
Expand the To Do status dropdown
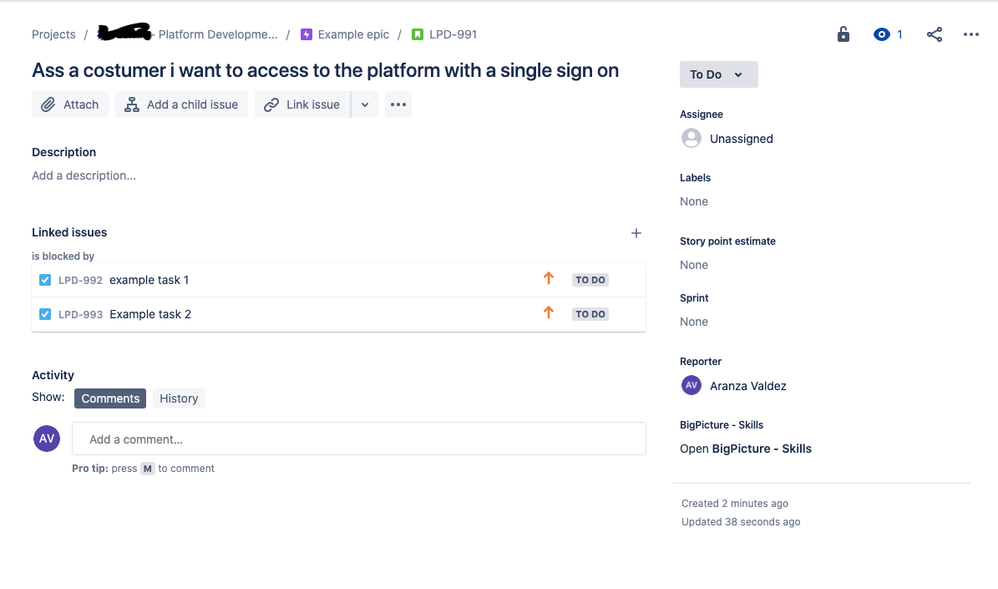(719, 75)
